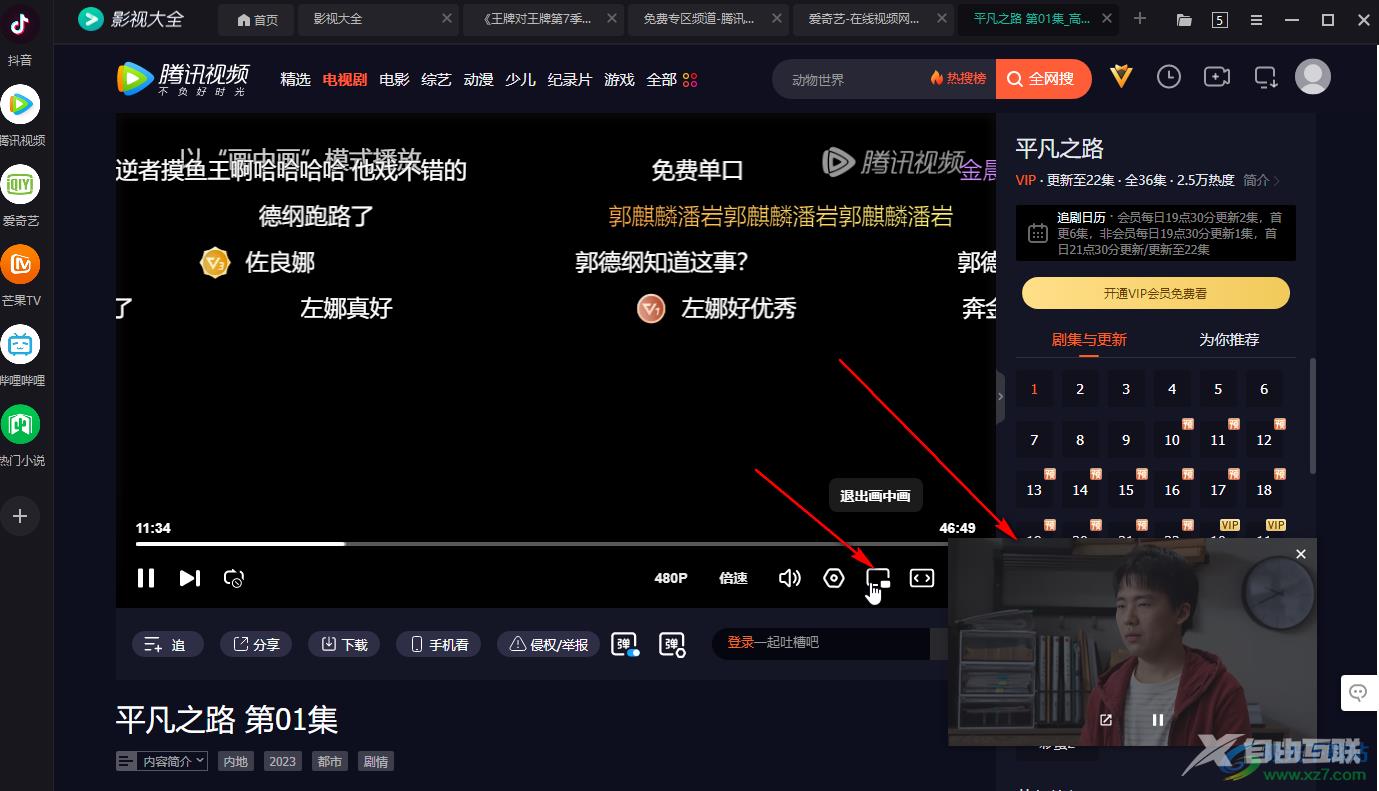Mute the video volume speaker icon
The width and height of the screenshot is (1379, 791).
click(789, 578)
